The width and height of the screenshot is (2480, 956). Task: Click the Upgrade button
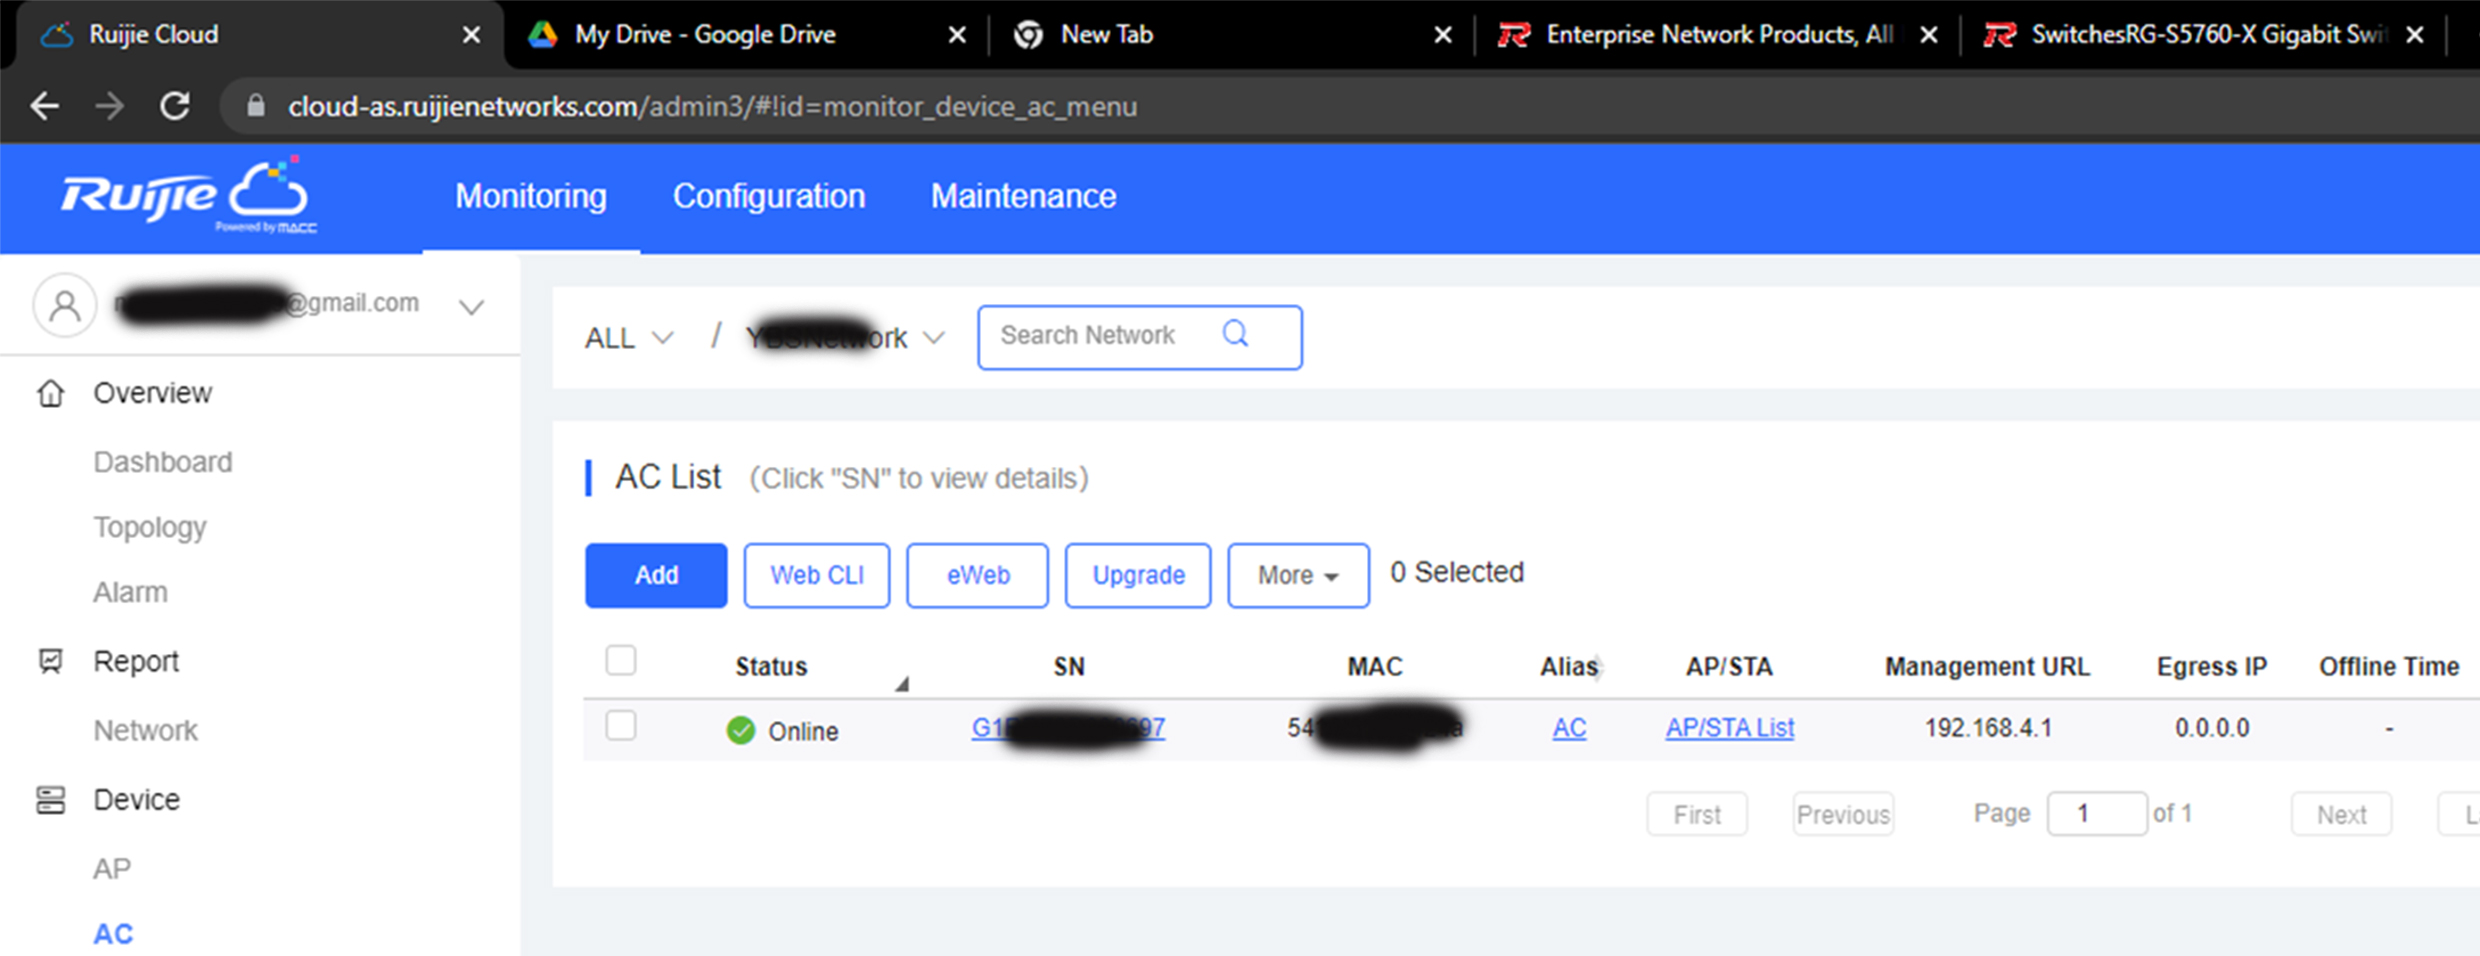1138,575
